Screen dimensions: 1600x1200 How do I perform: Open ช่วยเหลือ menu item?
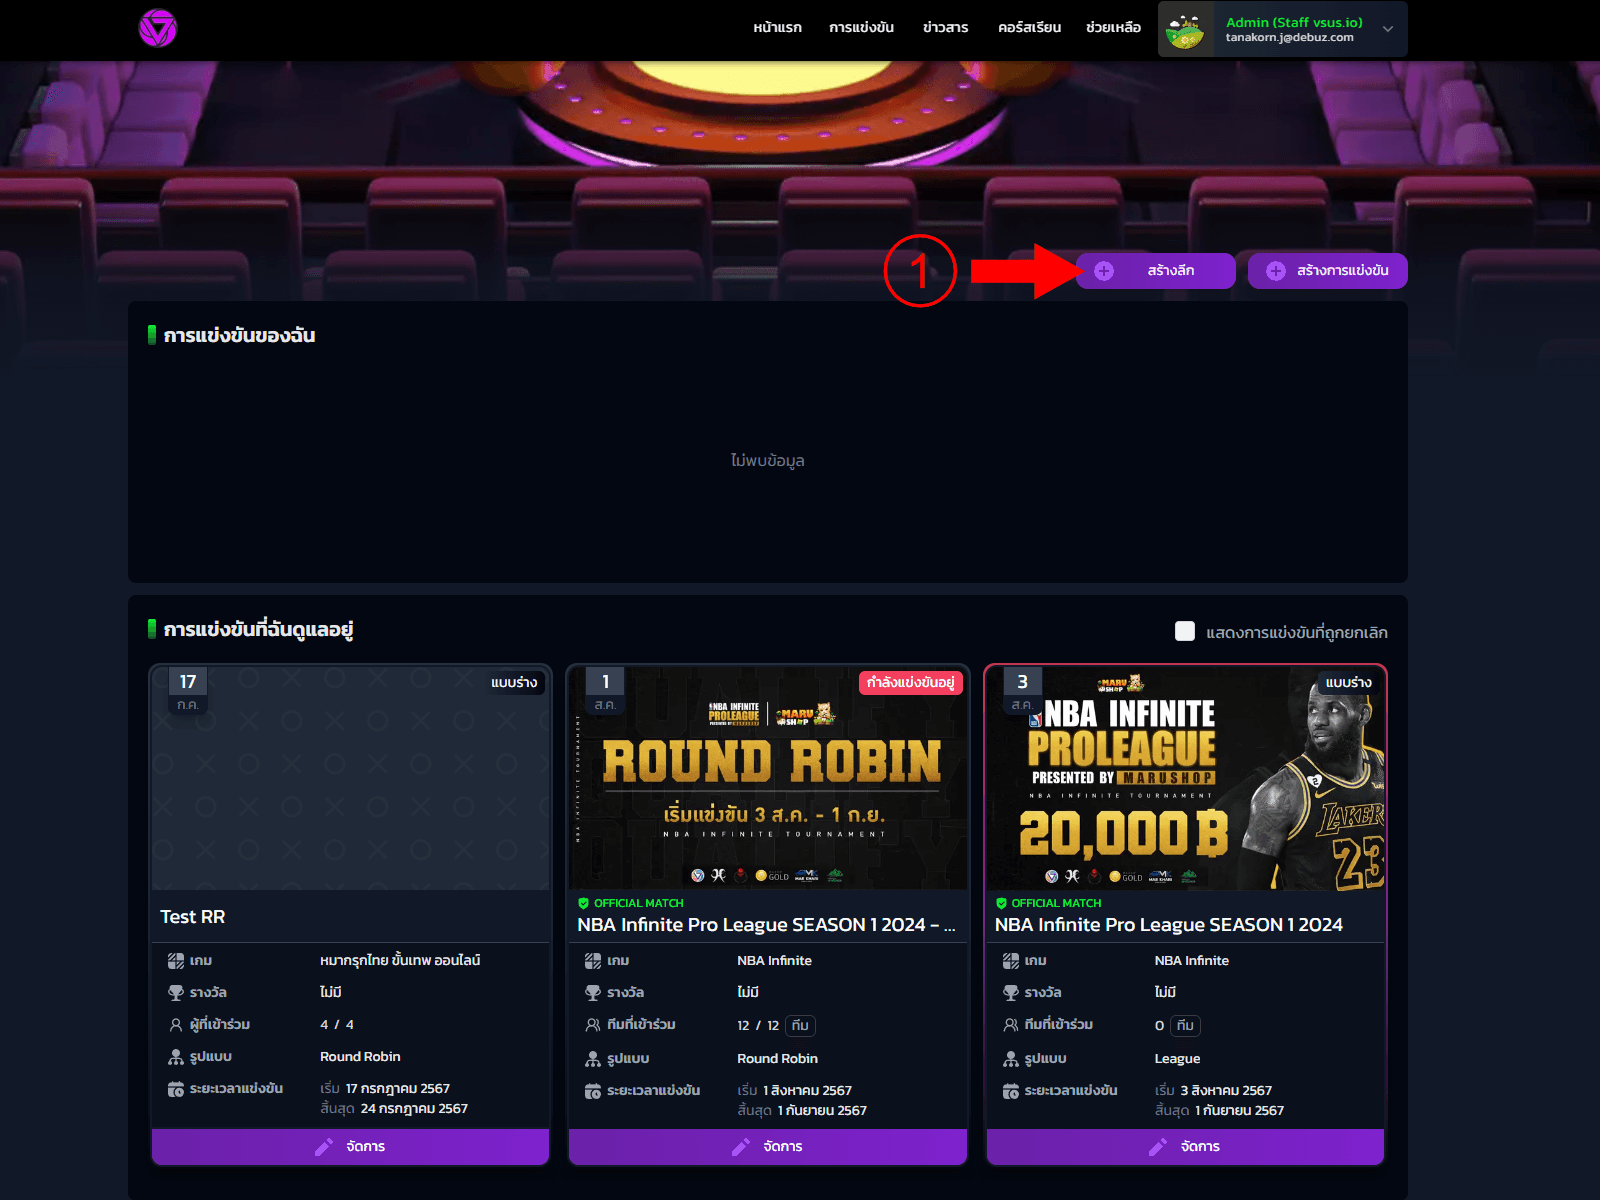(x=1113, y=28)
